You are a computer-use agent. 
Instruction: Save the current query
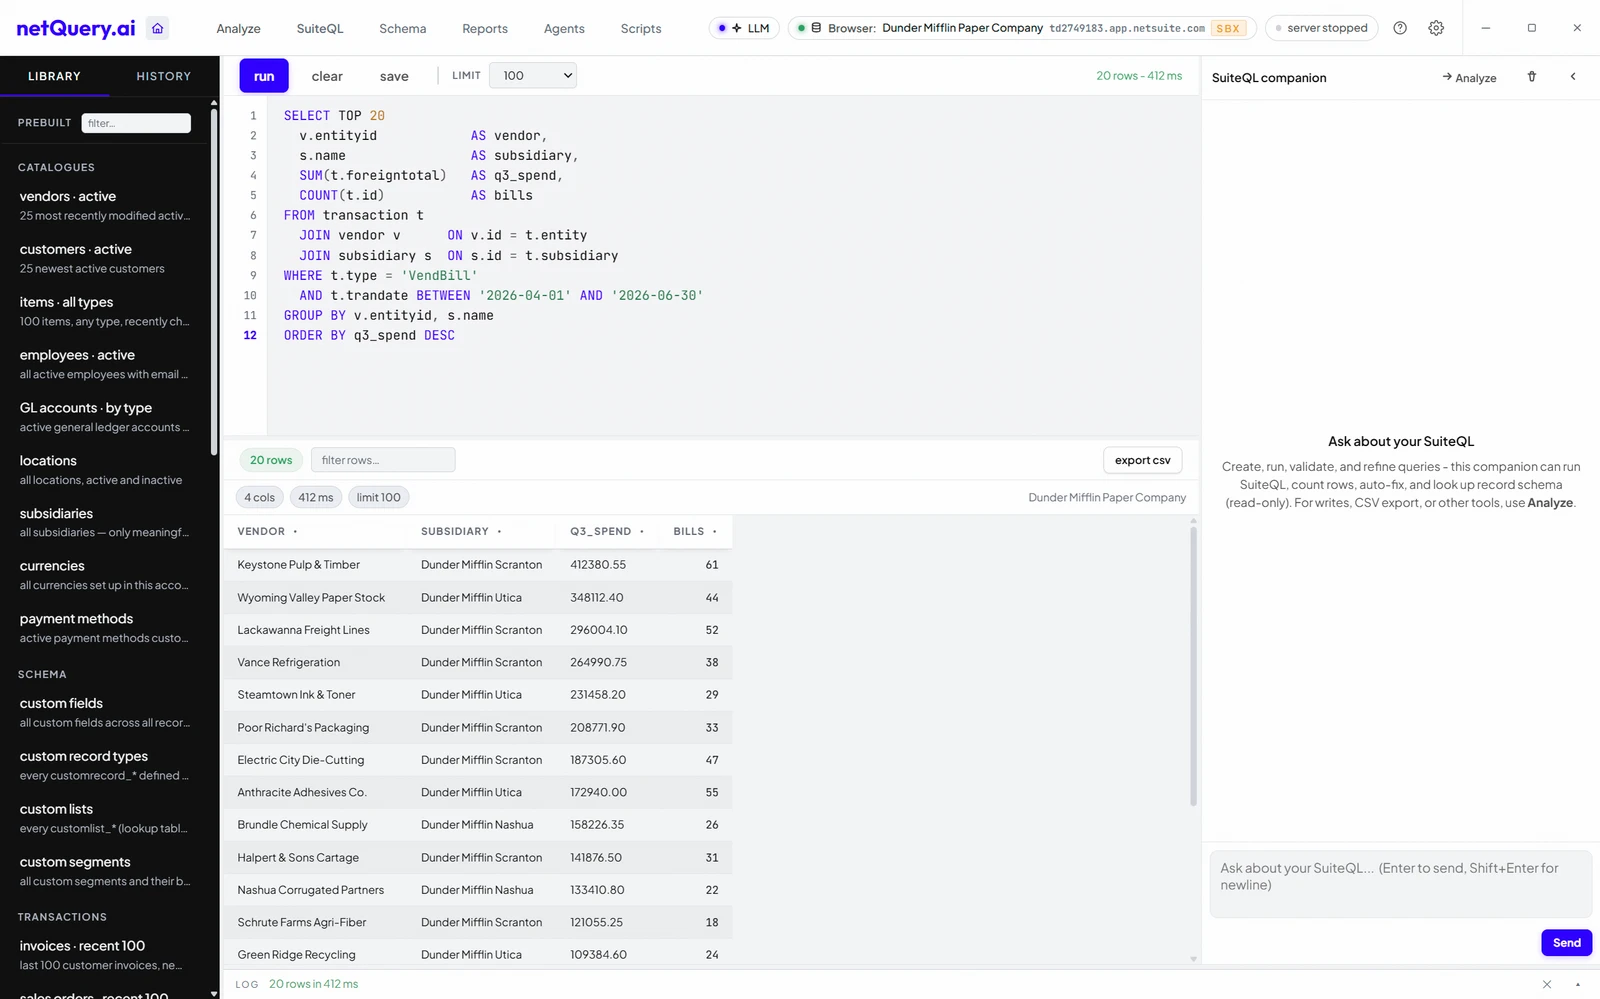[394, 76]
